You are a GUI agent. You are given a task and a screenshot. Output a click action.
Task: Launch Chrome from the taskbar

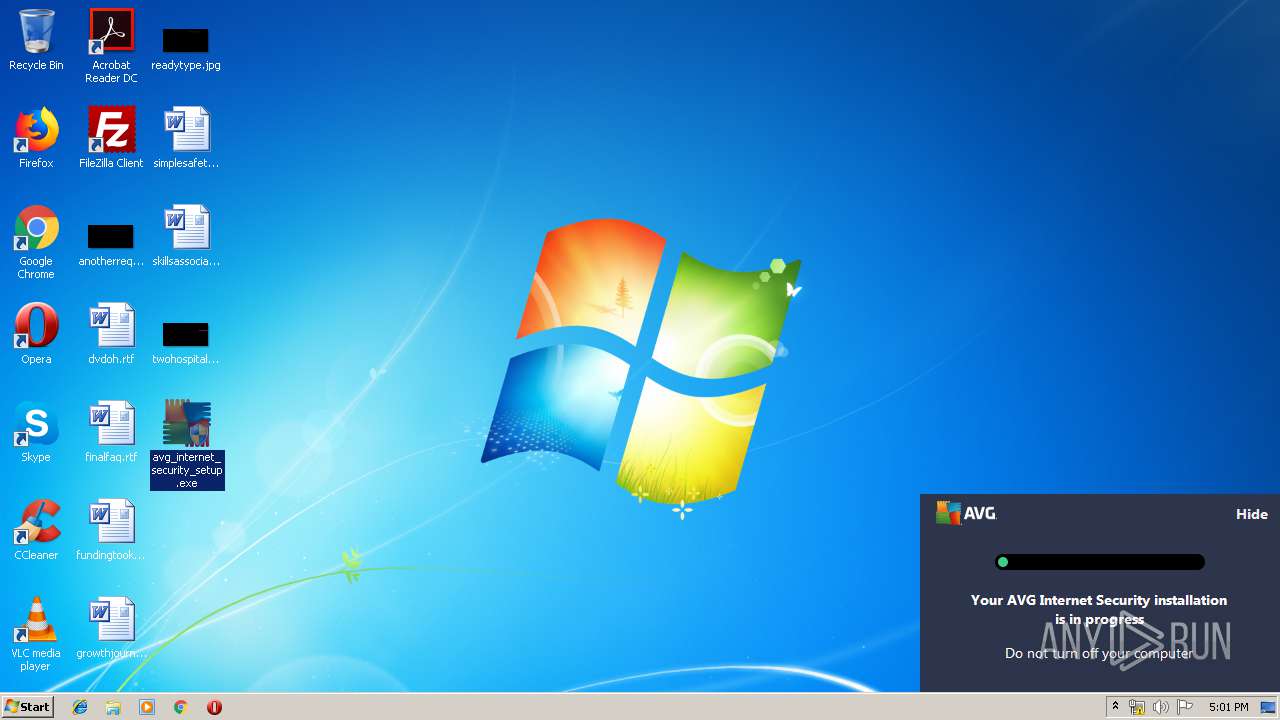(181, 707)
